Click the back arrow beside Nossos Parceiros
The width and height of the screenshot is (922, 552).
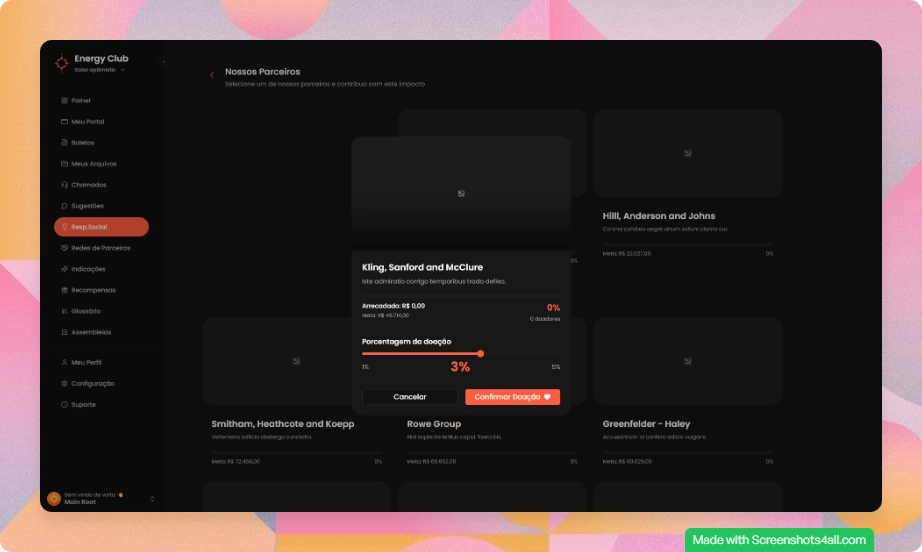[211, 75]
